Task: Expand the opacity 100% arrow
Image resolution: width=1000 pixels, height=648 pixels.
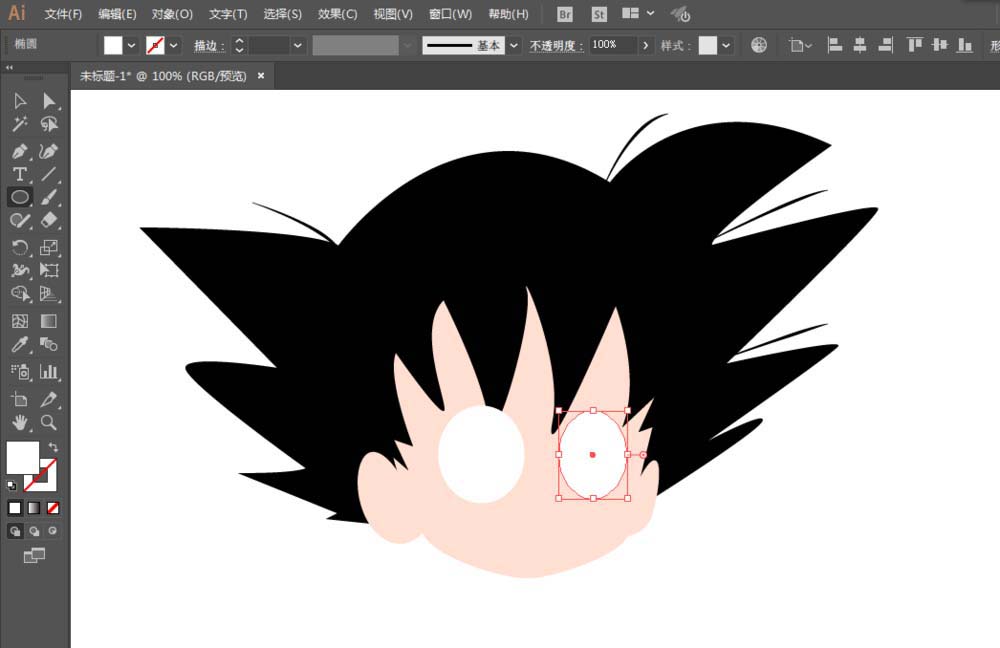Action: [x=645, y=45]
